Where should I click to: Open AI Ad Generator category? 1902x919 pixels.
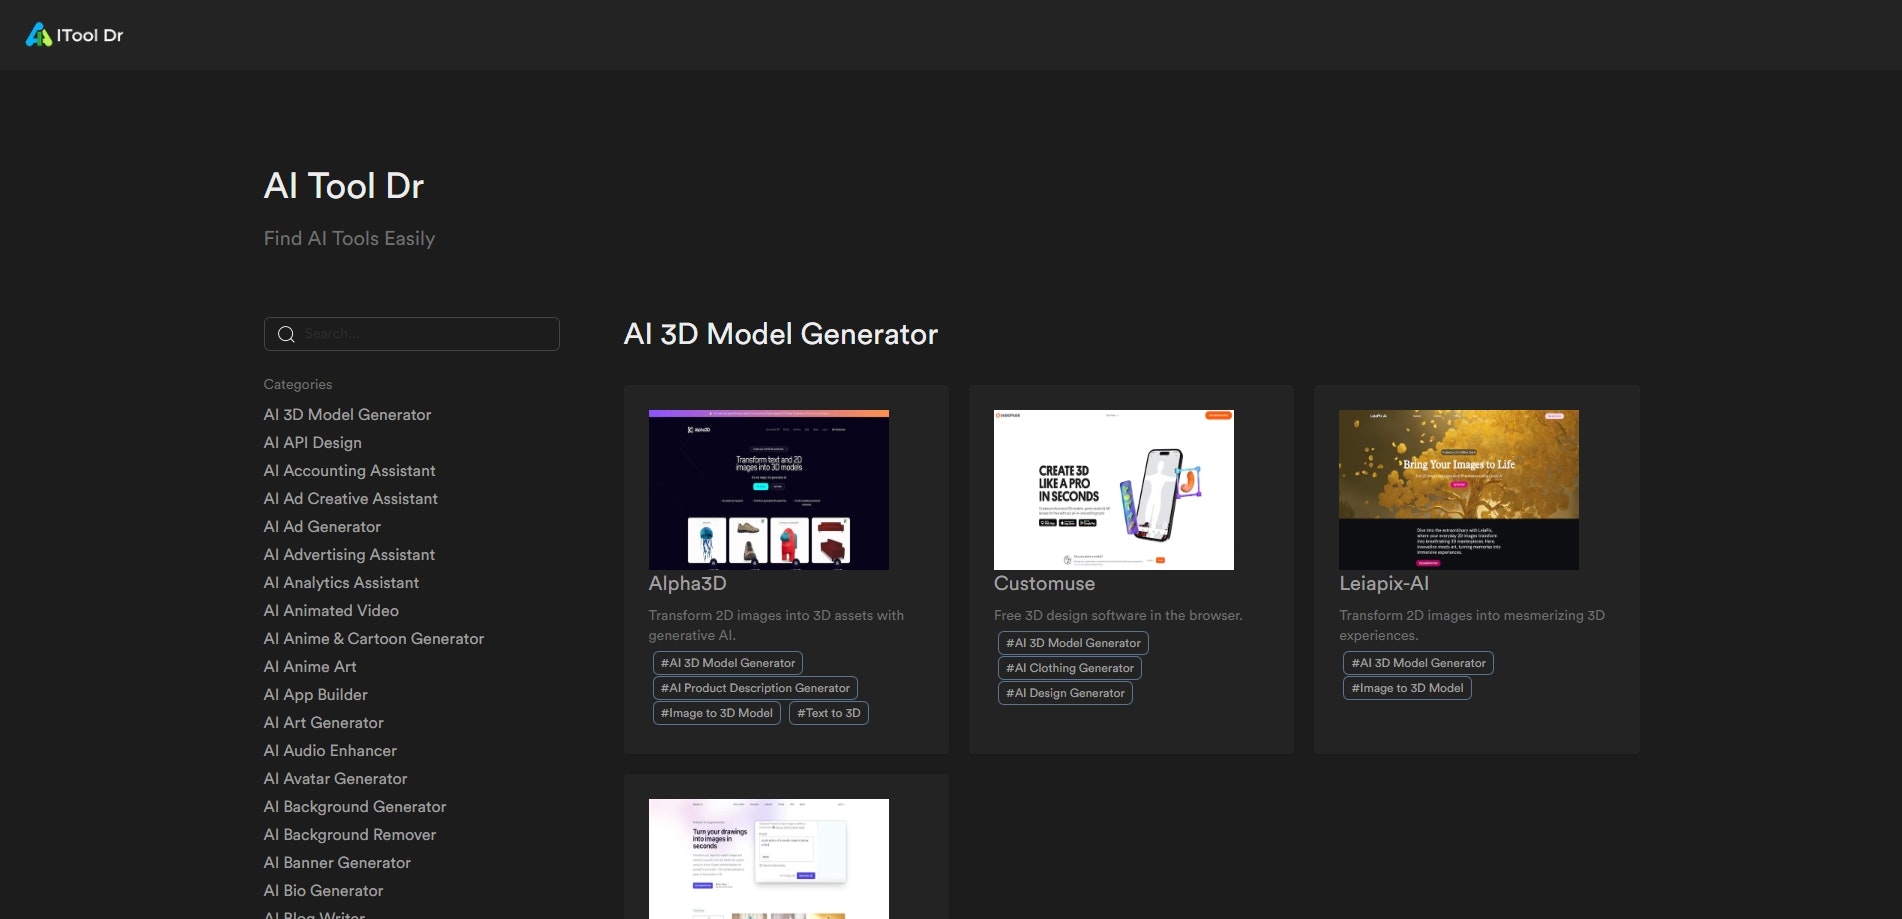coord(322,526)
